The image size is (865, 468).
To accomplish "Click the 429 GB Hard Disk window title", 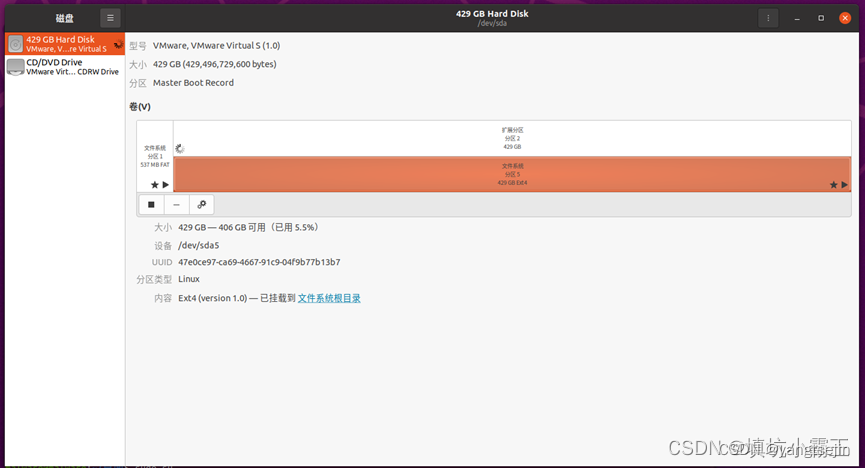I will (492, 14).
